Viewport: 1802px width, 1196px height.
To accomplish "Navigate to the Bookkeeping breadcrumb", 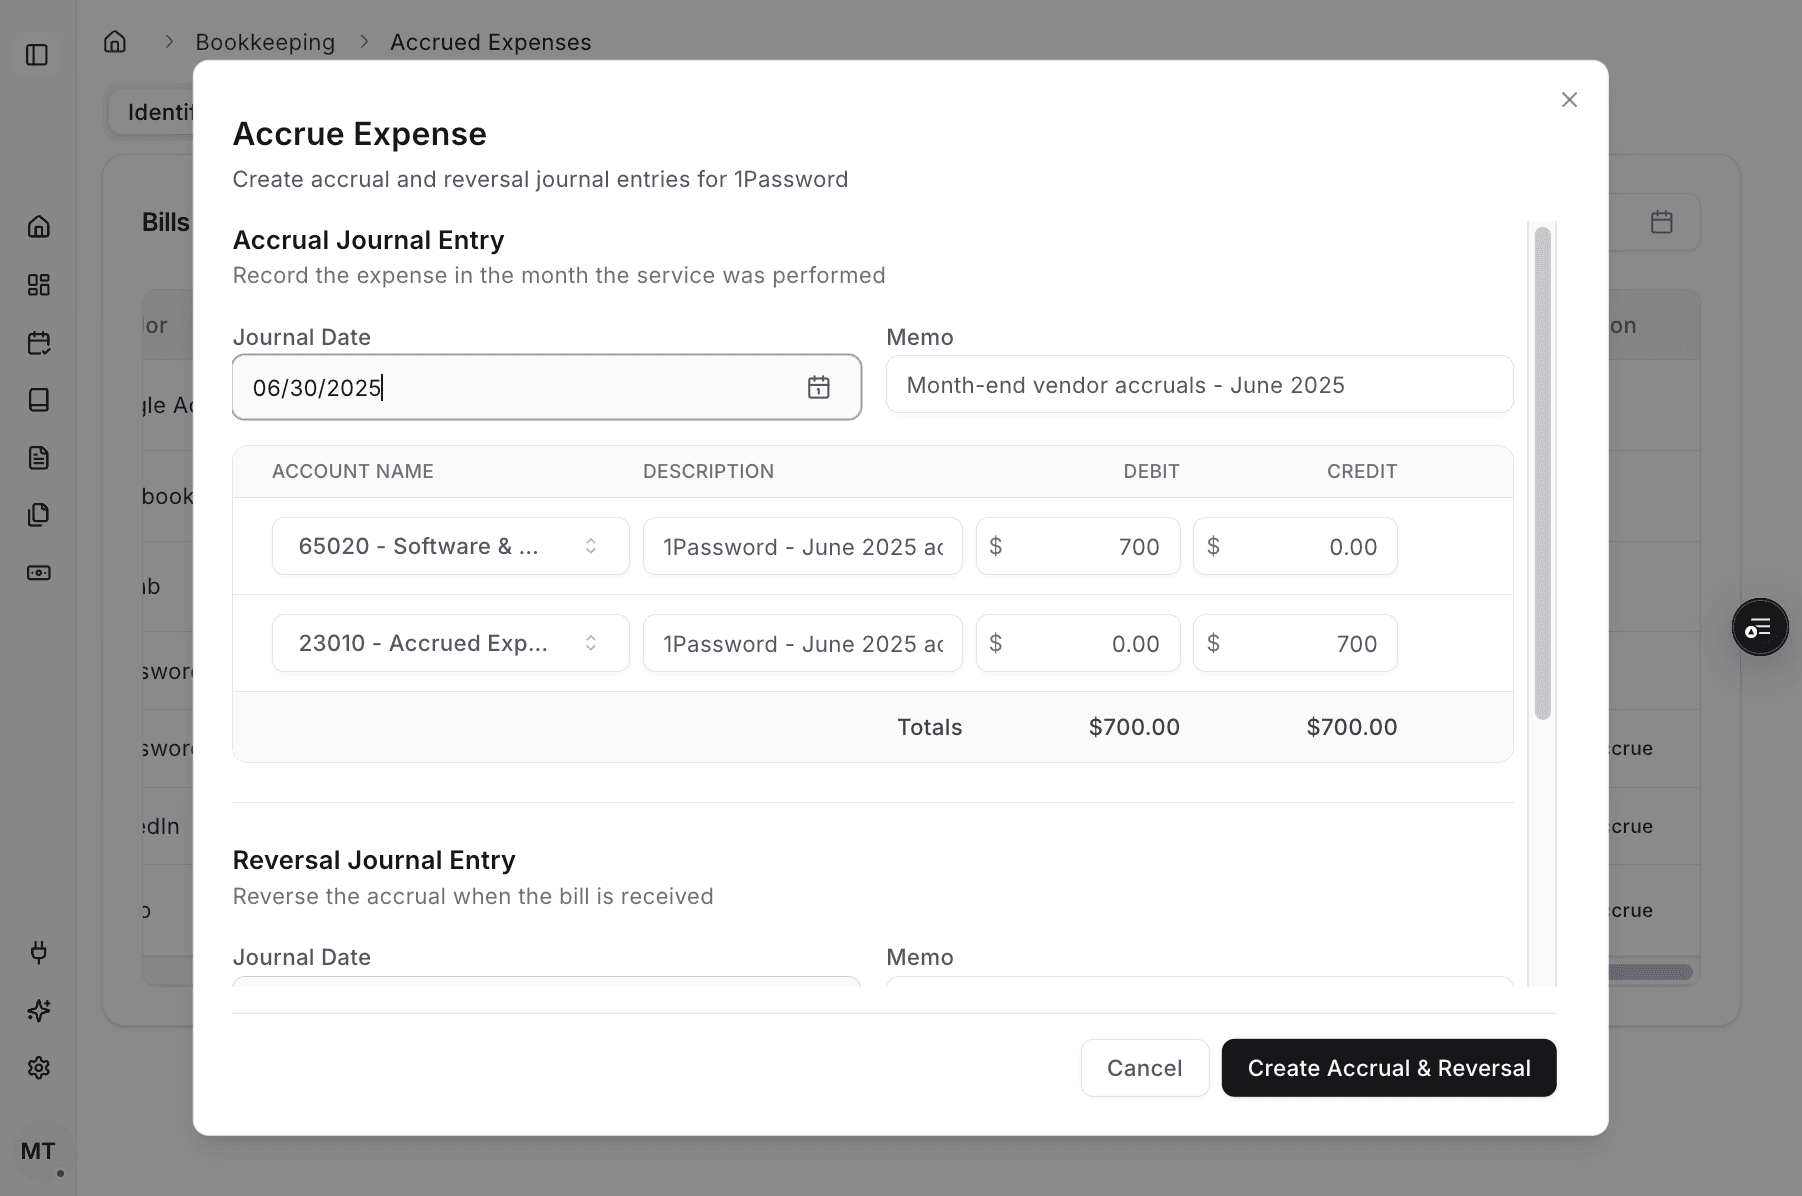I will [x=265, y=42].
